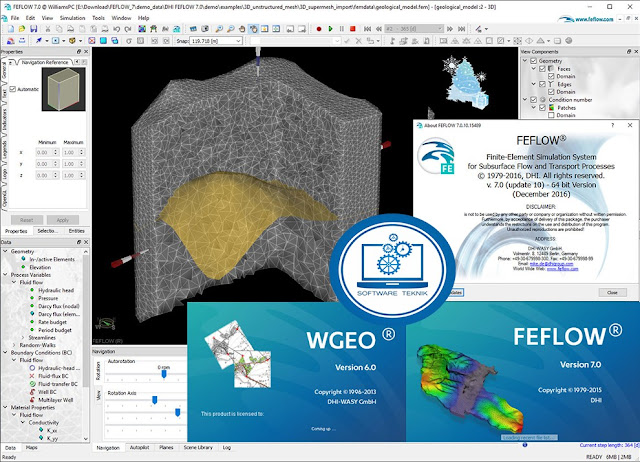
Task: Toggle the Automatic checkbox in Navigation Reference
Action: tap(13, 89)
